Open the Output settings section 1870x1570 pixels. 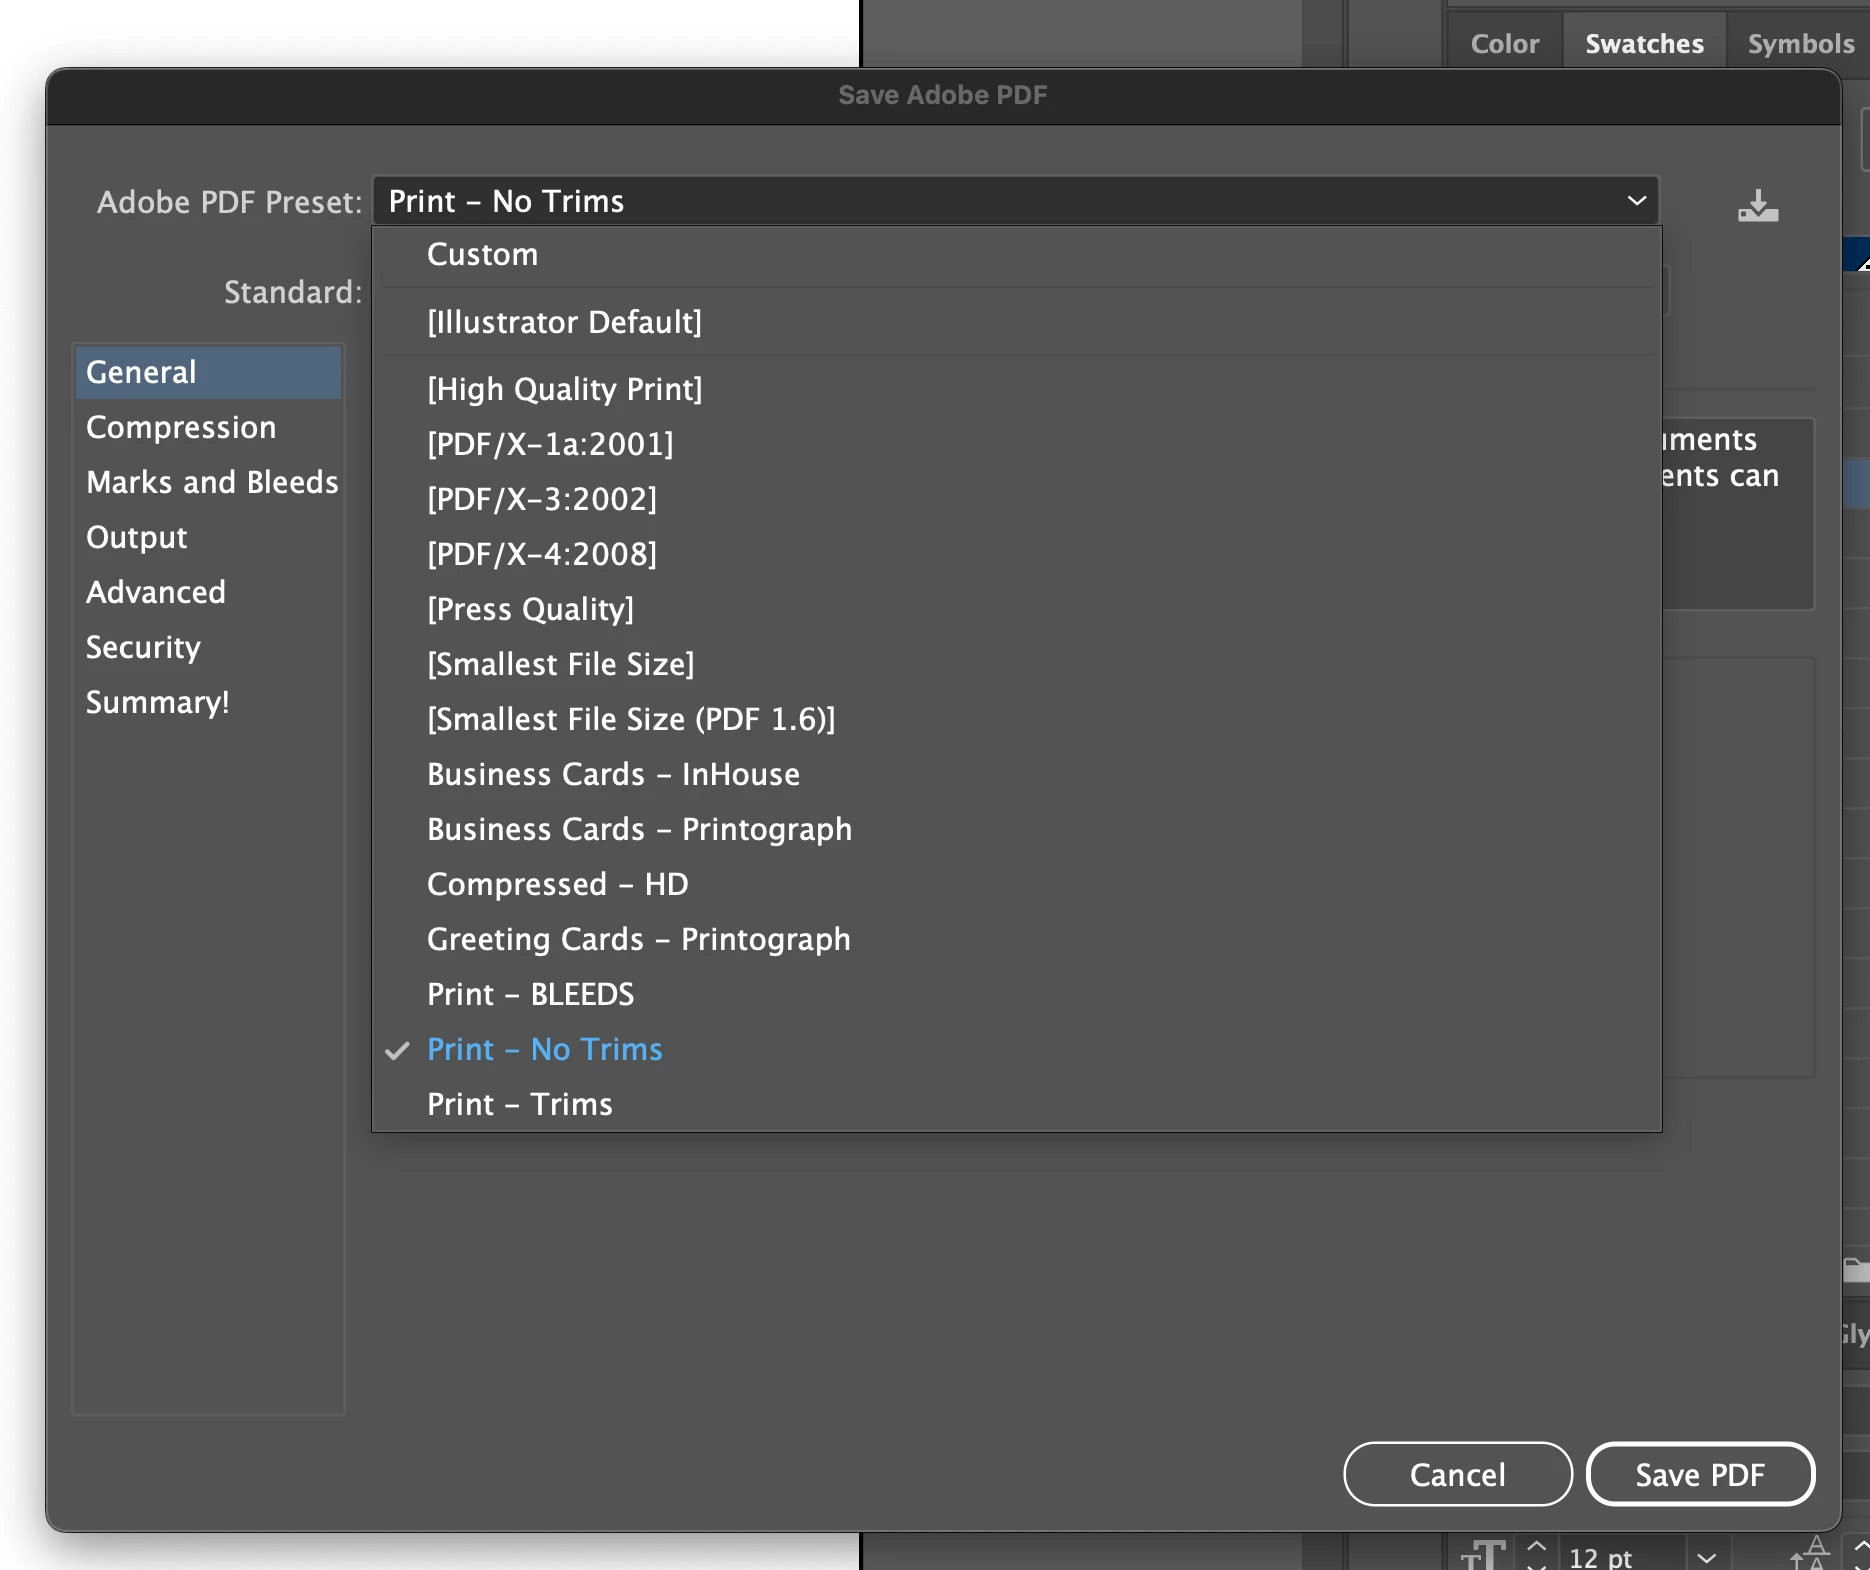click(x=208, y=537)
